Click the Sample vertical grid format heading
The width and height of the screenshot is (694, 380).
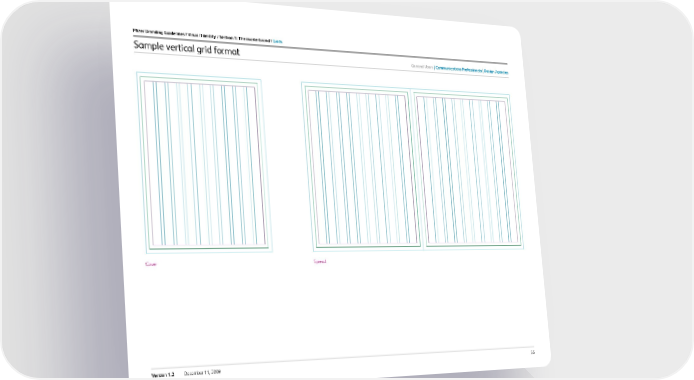click(186, 48)
